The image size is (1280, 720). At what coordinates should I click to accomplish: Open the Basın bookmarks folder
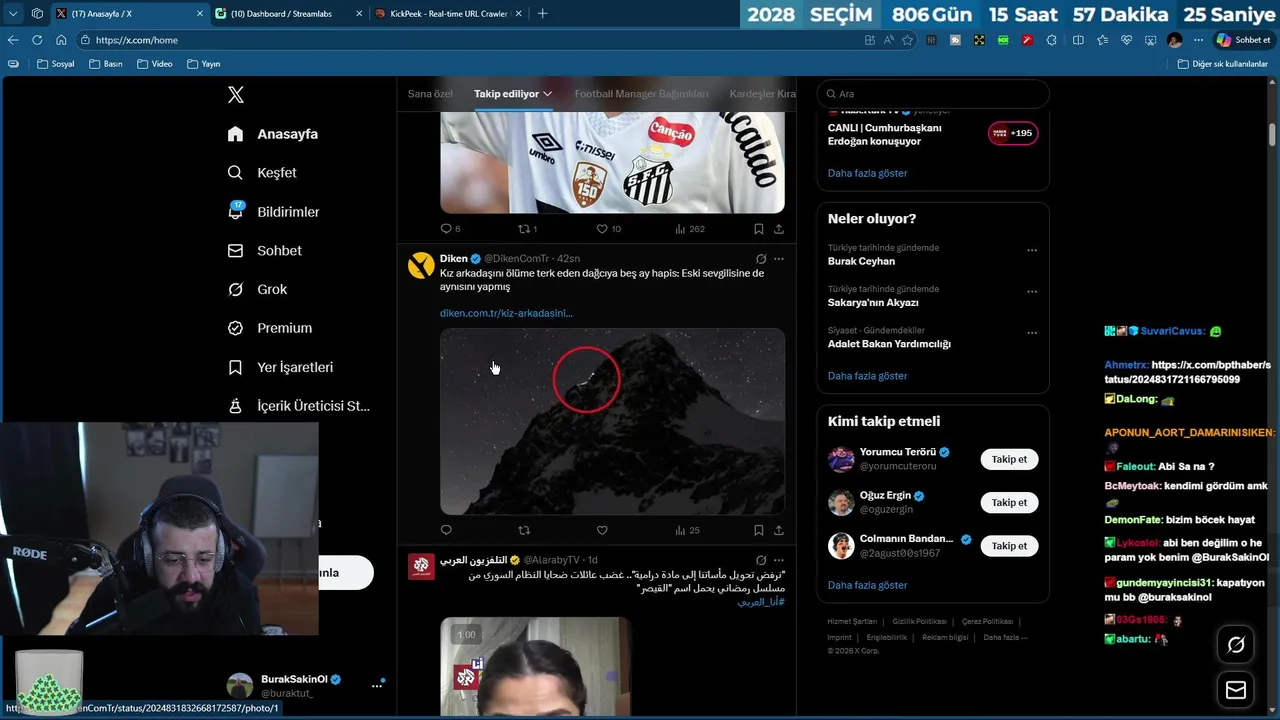pyautogui.click(x=105, y=64)
